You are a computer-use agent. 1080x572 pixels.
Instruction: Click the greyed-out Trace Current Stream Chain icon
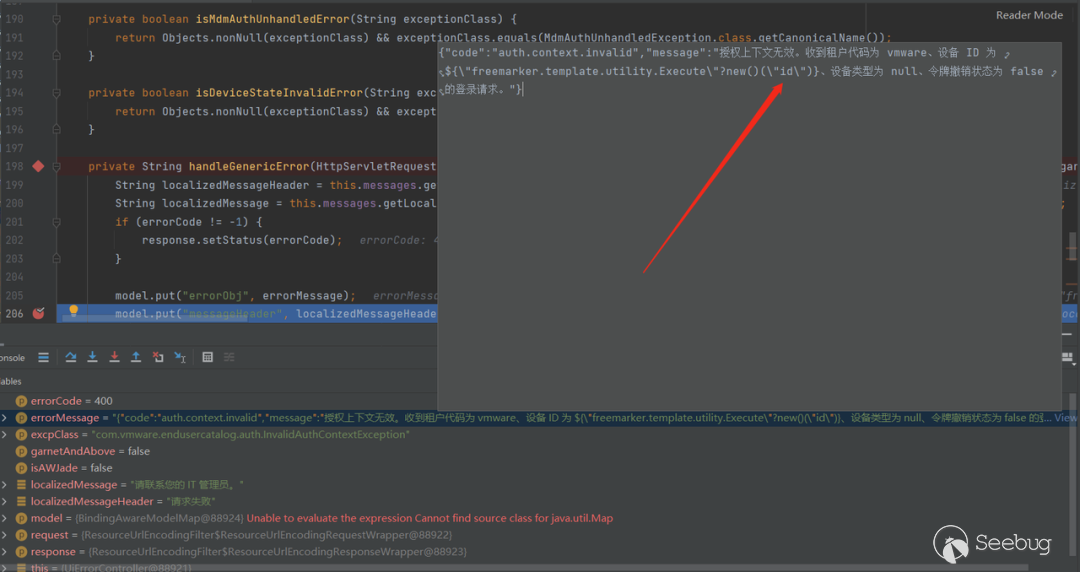229,357
